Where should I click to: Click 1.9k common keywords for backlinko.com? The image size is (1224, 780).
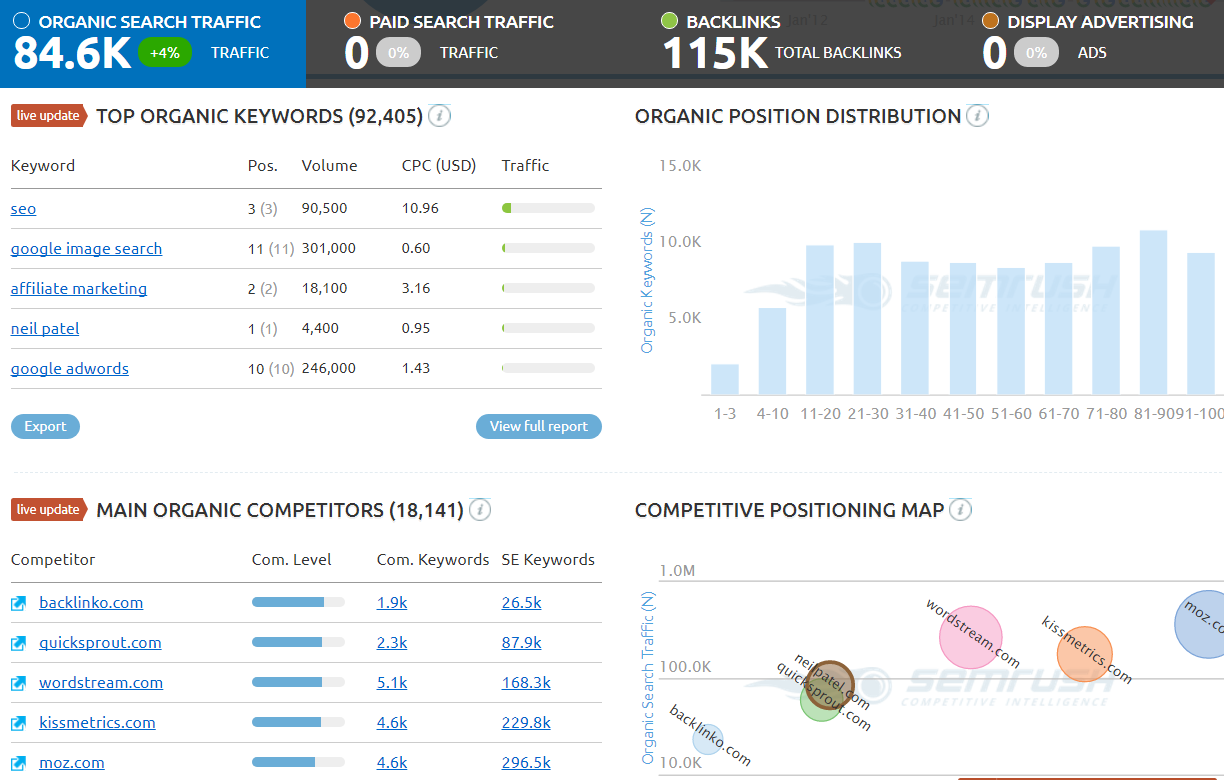click(x=392, y=603)
